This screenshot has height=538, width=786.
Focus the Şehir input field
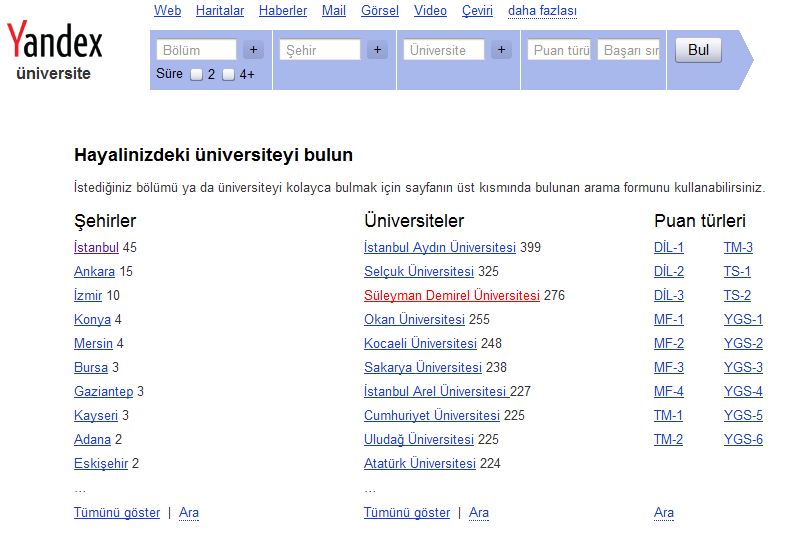point(320,50)
